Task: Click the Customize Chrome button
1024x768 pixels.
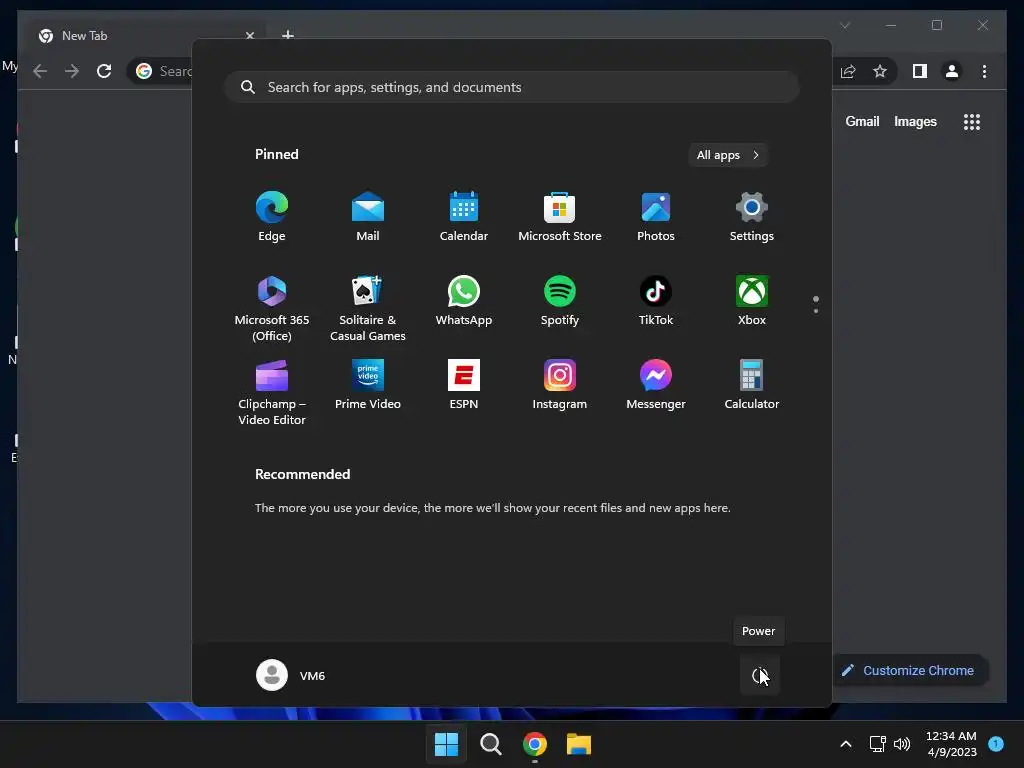Action: (909, 671)
